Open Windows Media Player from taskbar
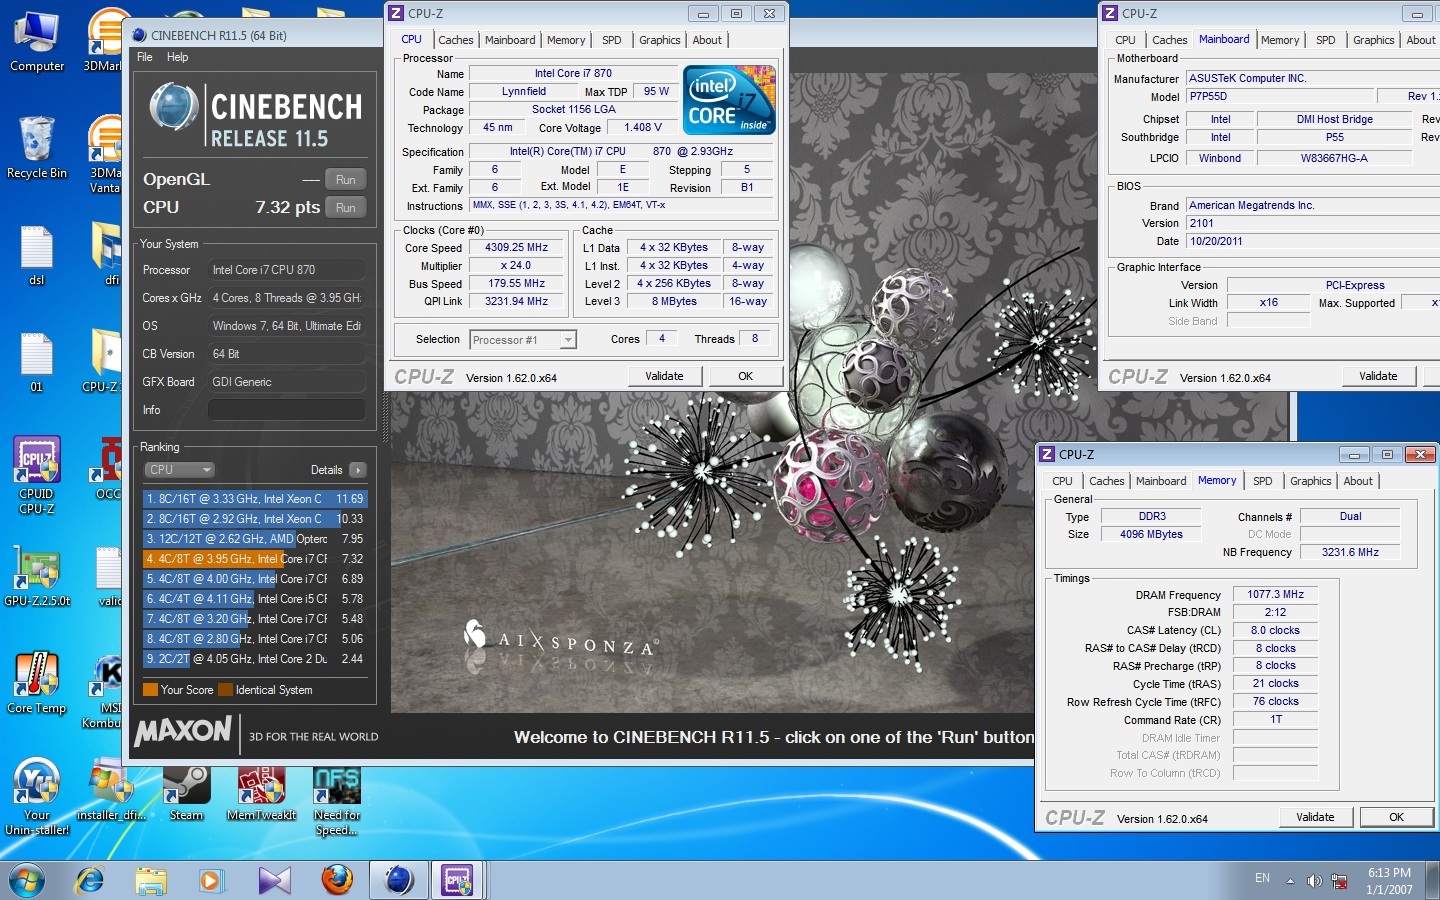This screenshot has height=900, width=1440. (211, 881)
